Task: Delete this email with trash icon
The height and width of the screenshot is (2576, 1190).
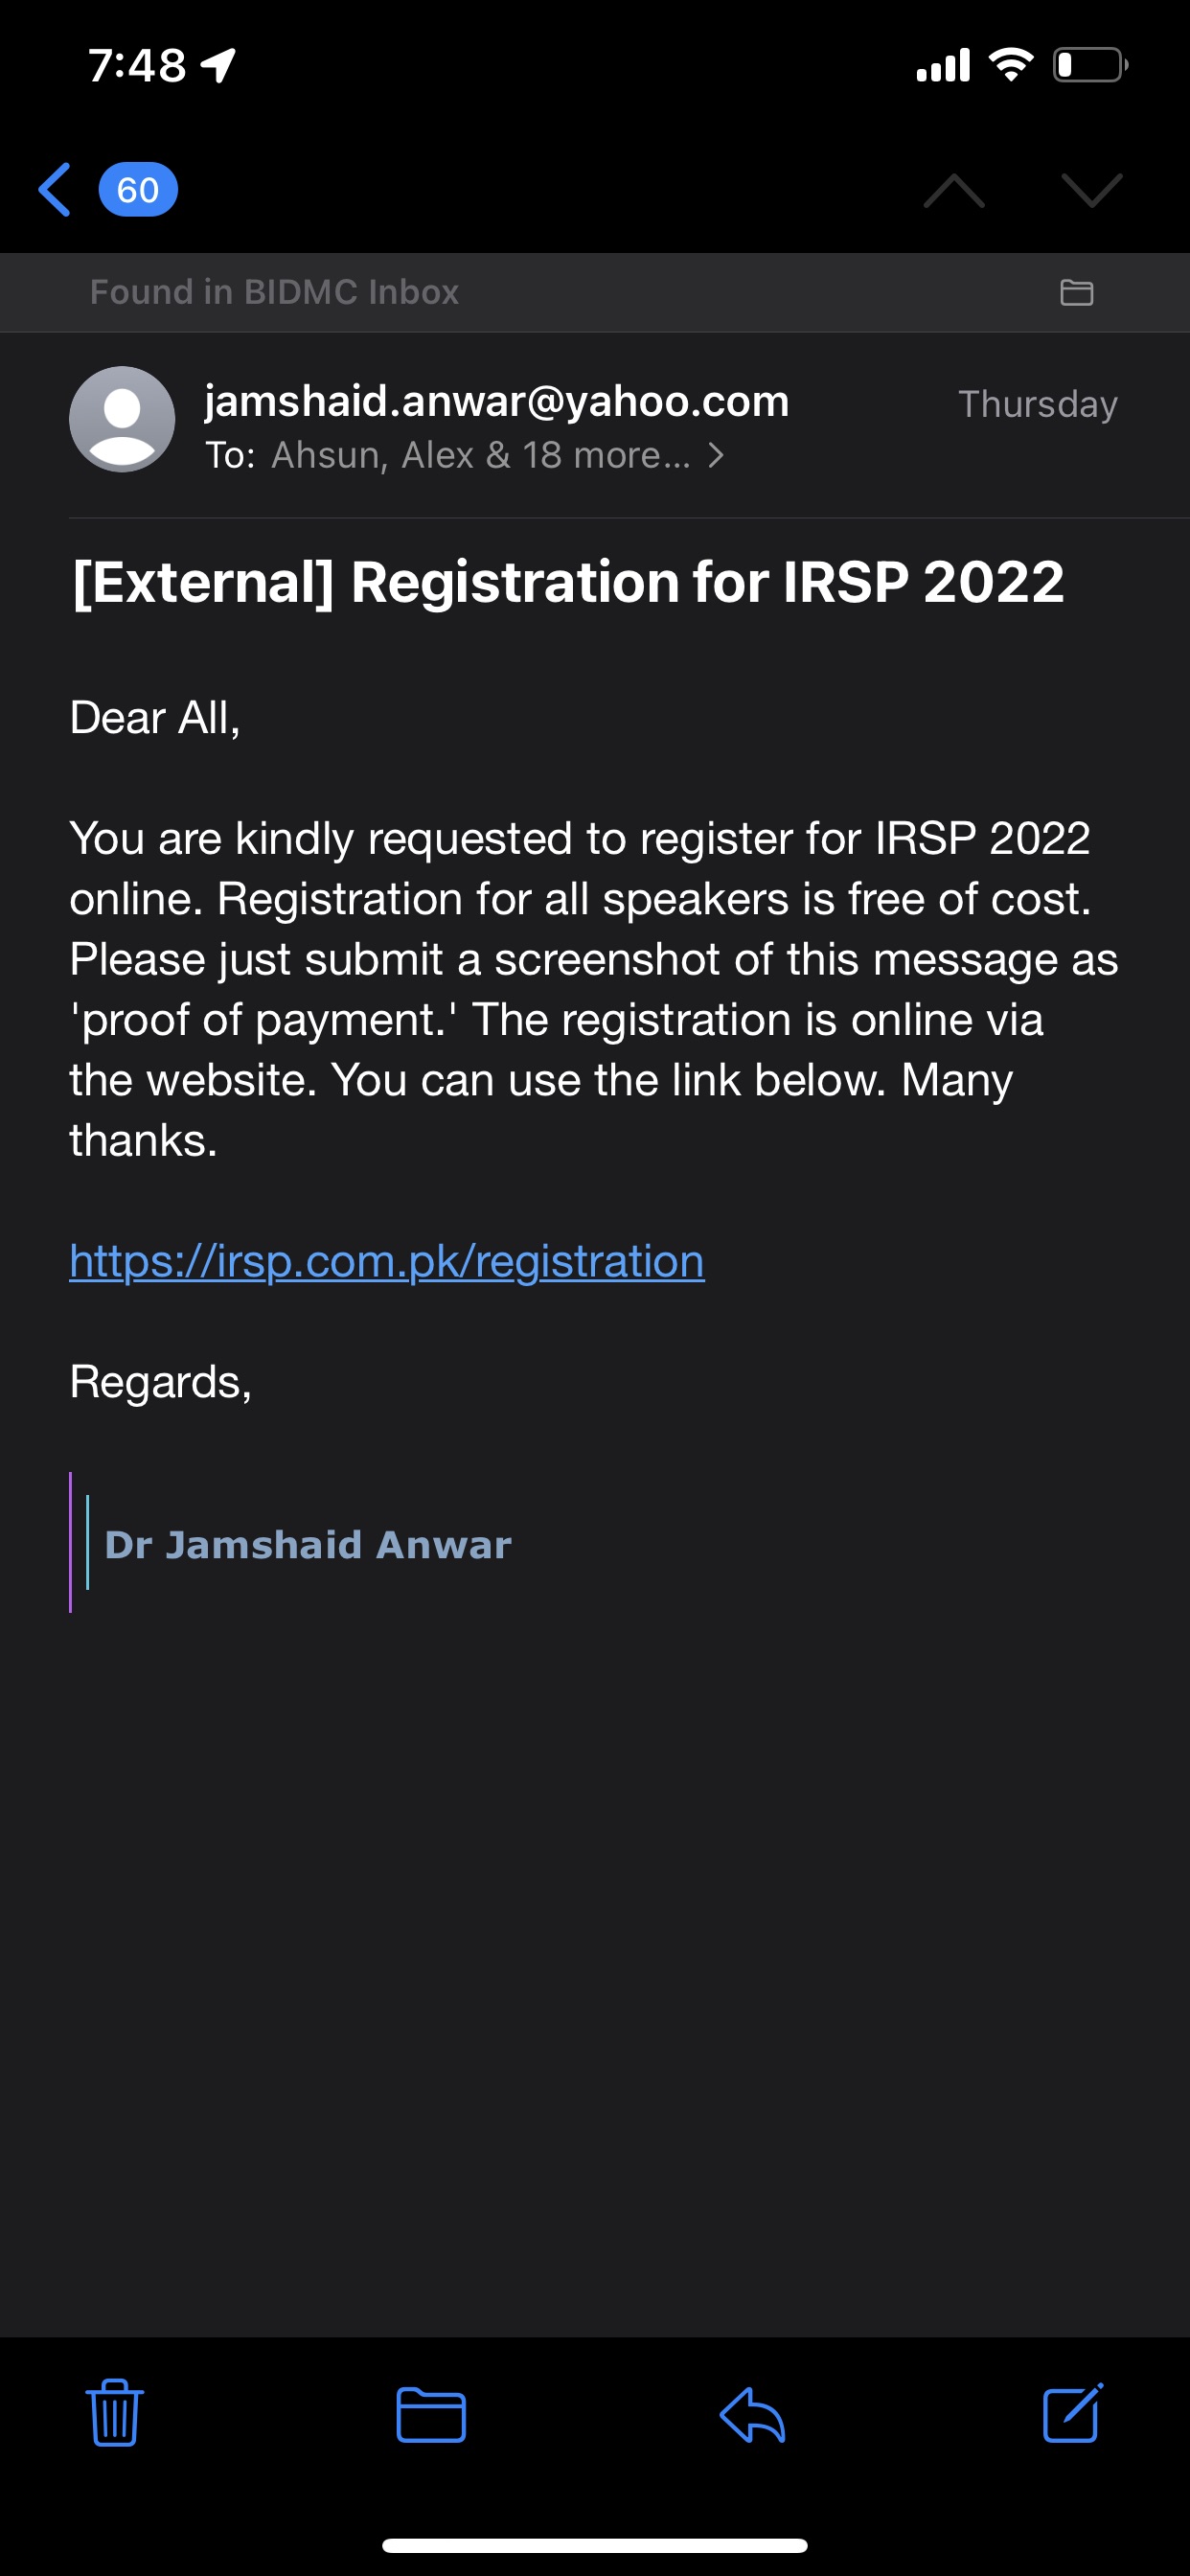Action: pos(115,2413)
